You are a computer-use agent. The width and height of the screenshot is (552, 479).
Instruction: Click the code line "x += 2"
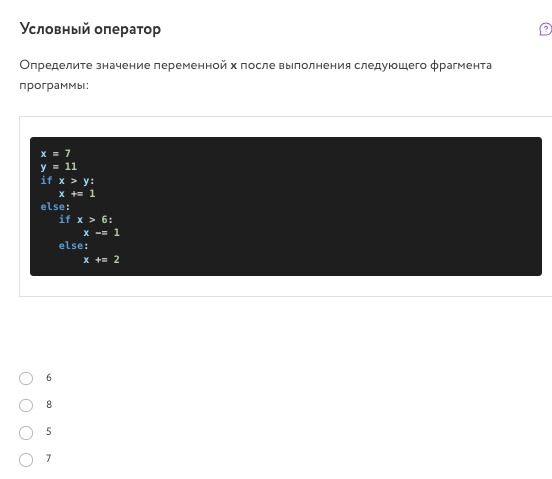(x=102, y=260)
